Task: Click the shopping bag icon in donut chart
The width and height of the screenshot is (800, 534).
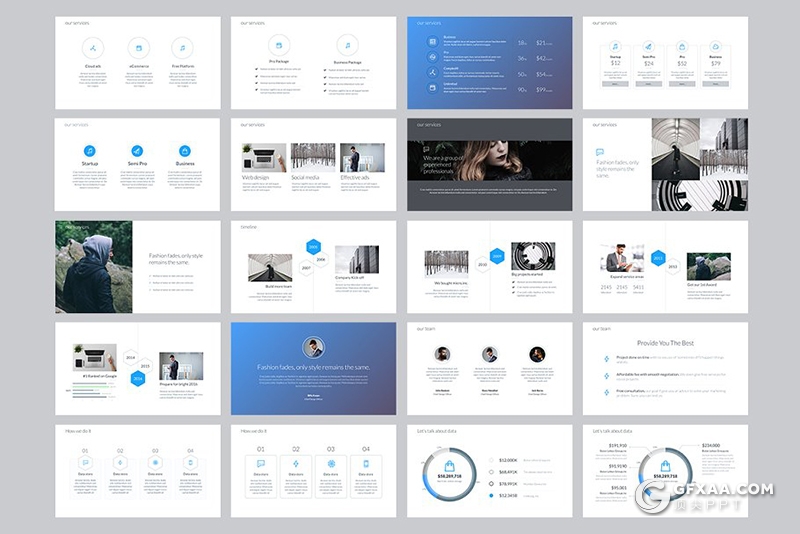Action: coord(449,466)
